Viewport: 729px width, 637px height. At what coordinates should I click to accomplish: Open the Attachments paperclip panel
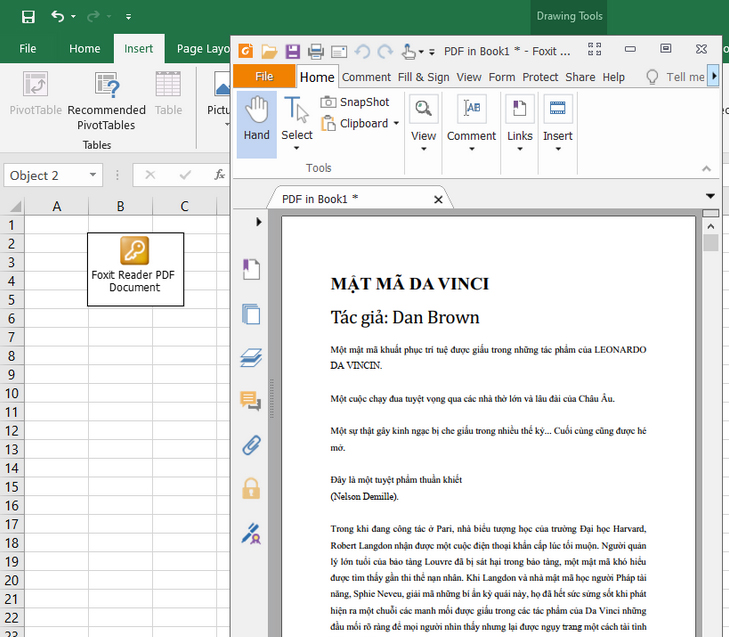[x=252, y=445]
